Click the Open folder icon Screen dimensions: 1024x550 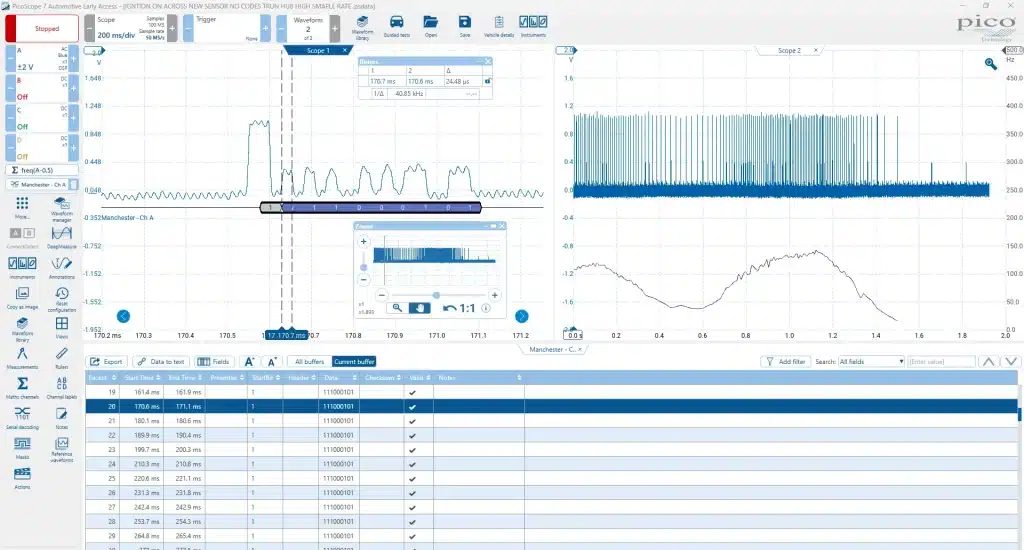click(x=430, y=27)
